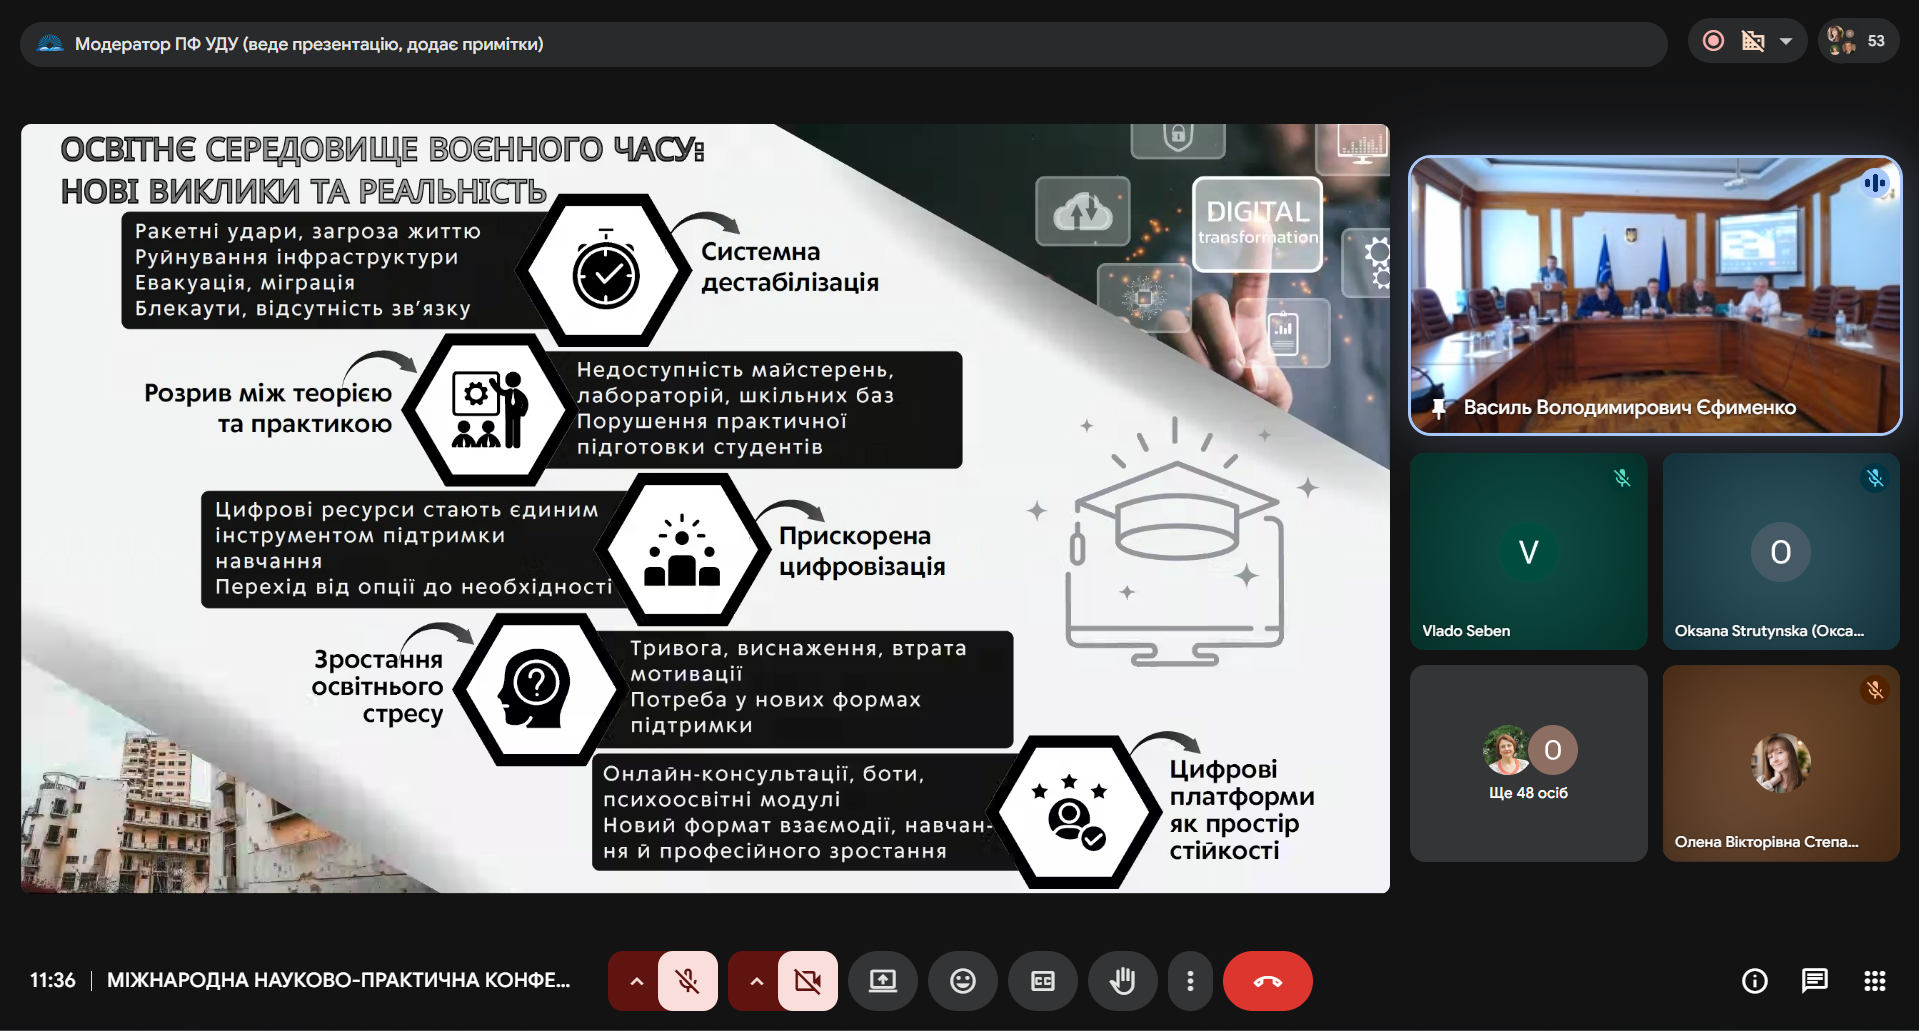Click the red leave call button
Screen dimensions: 1919x1031
click(x=1267, y=981)
